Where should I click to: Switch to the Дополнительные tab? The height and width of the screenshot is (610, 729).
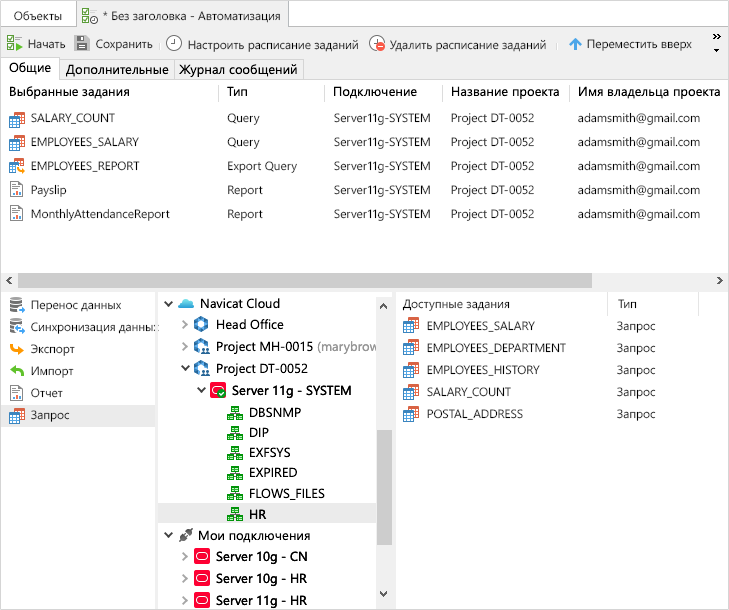click(x=117, y=70)
